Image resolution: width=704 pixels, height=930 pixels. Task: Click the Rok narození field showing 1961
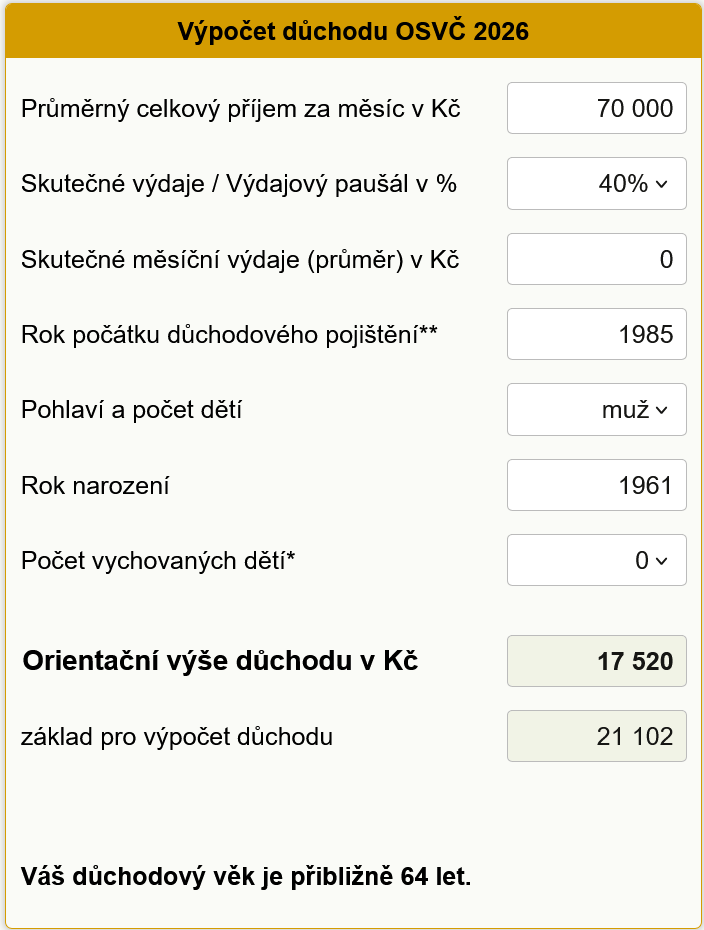(596, 485)
